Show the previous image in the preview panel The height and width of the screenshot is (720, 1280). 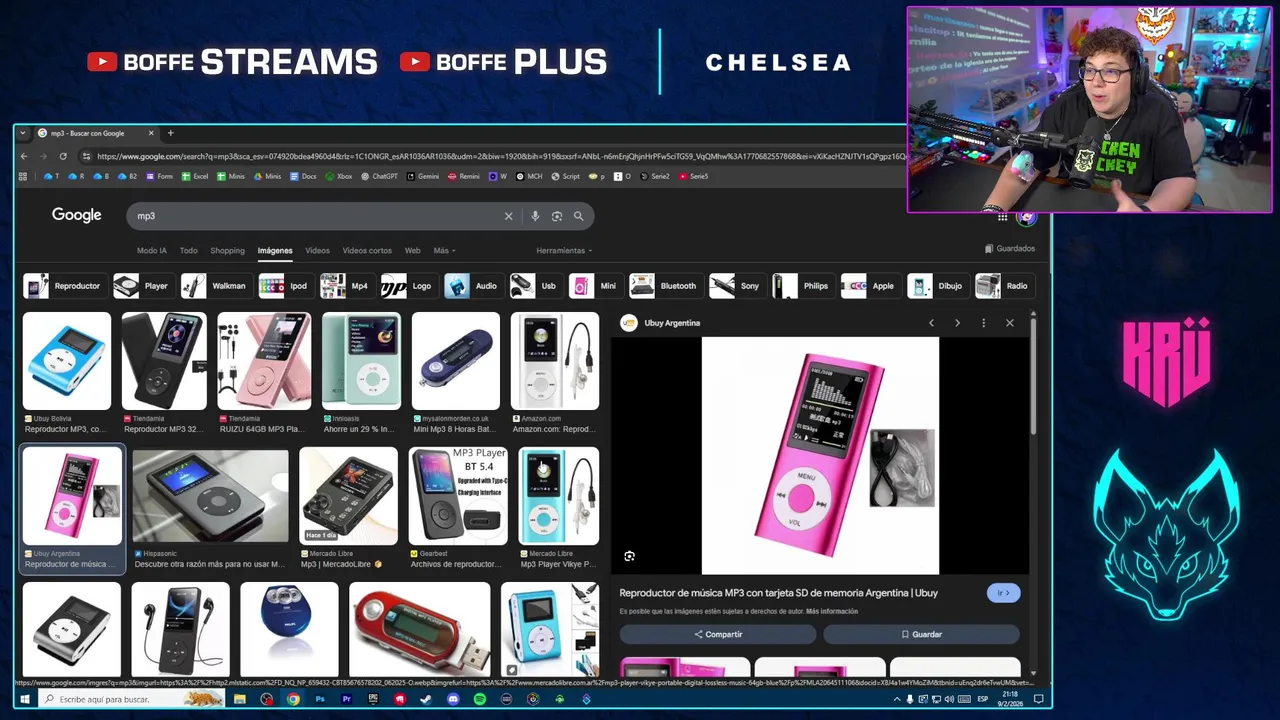(931, 323)
